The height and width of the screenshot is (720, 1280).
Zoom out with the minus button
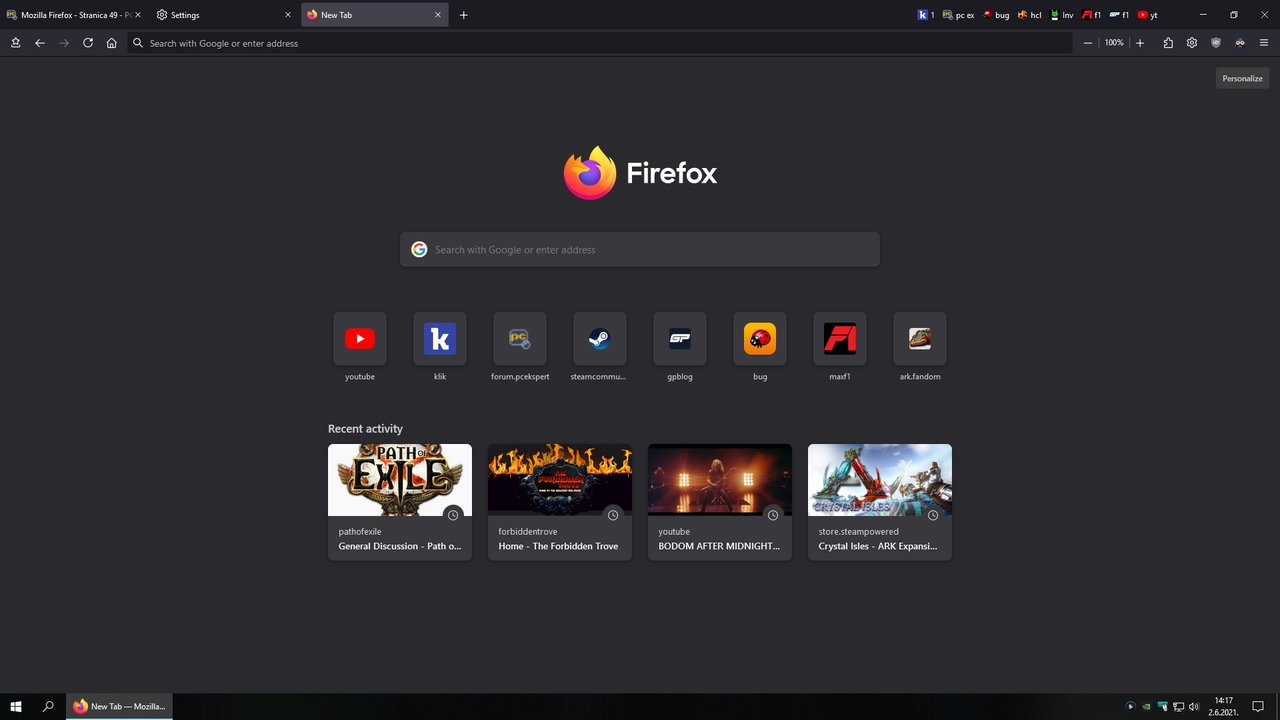pos(1088,43)
